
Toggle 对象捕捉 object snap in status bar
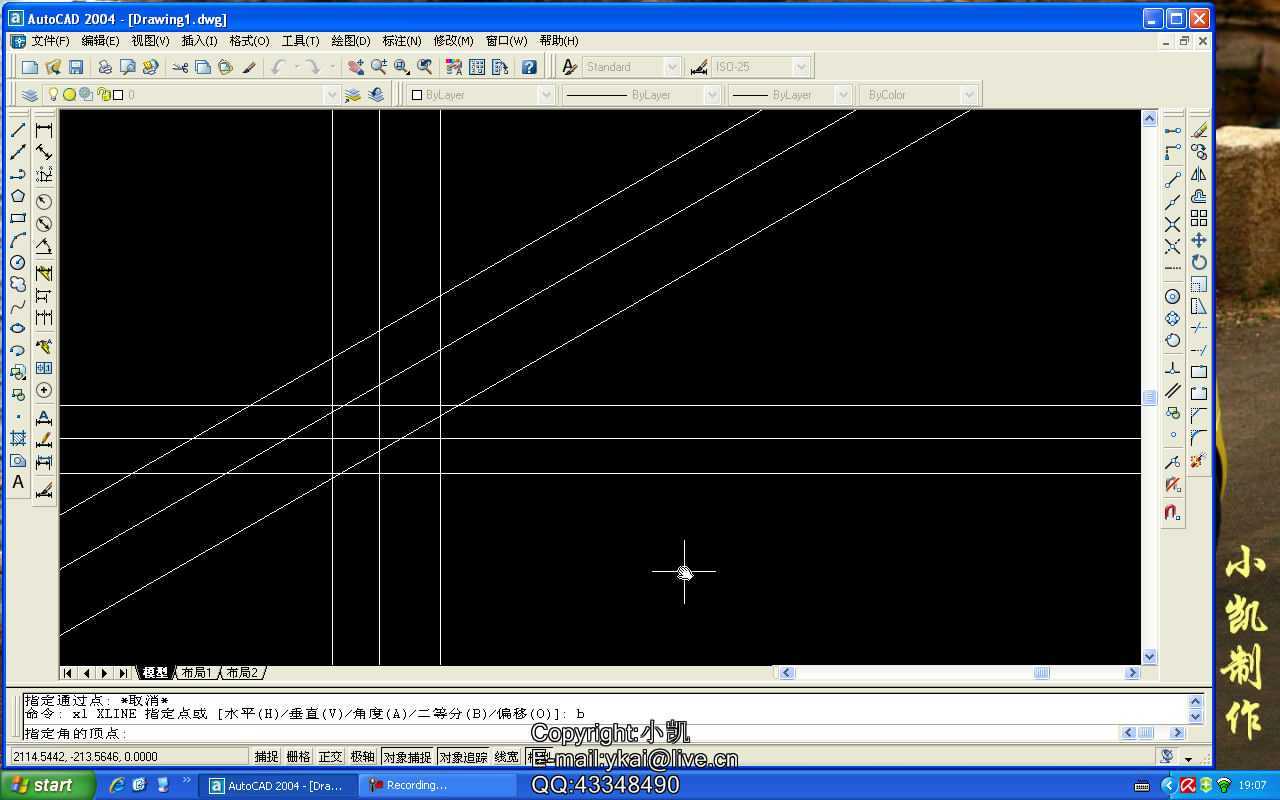(x=407, y=757)
